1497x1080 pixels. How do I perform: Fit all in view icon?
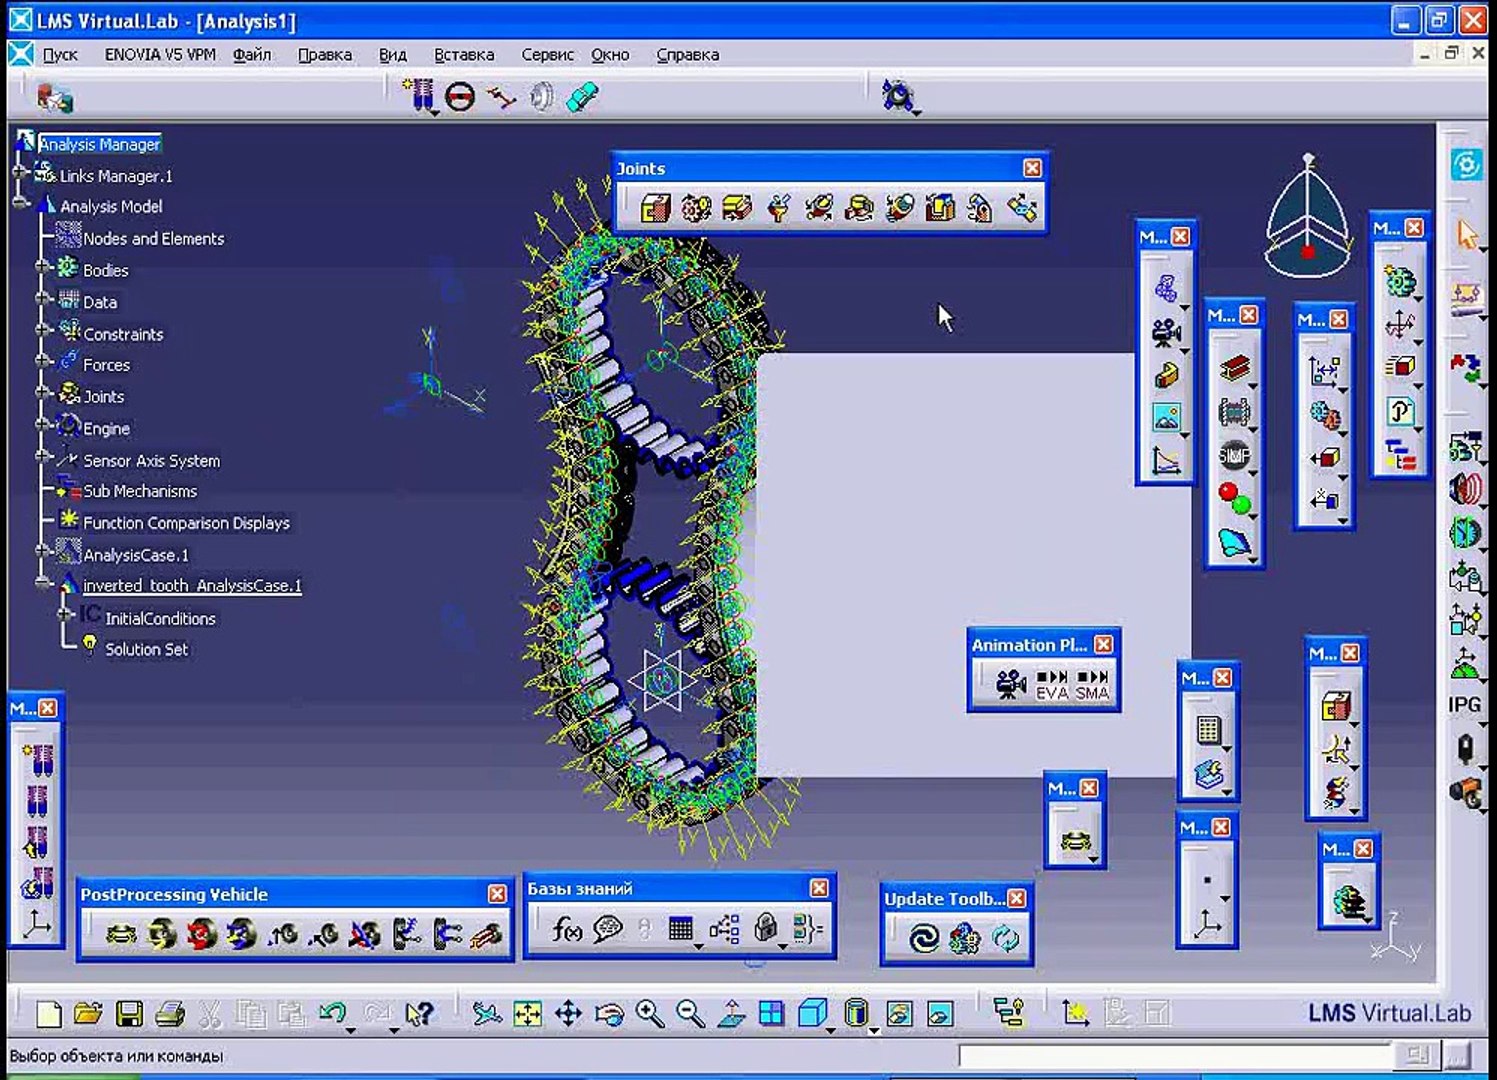click(x=527, y=1014)
